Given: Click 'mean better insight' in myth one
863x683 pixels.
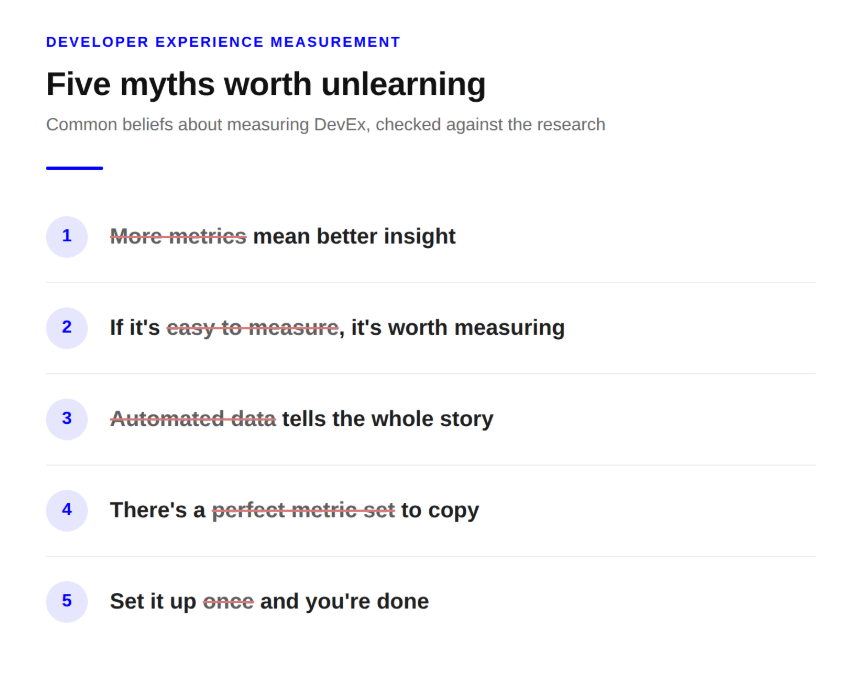Looking at the screenshot, I should pyautogui.click(x=354, y=237).
